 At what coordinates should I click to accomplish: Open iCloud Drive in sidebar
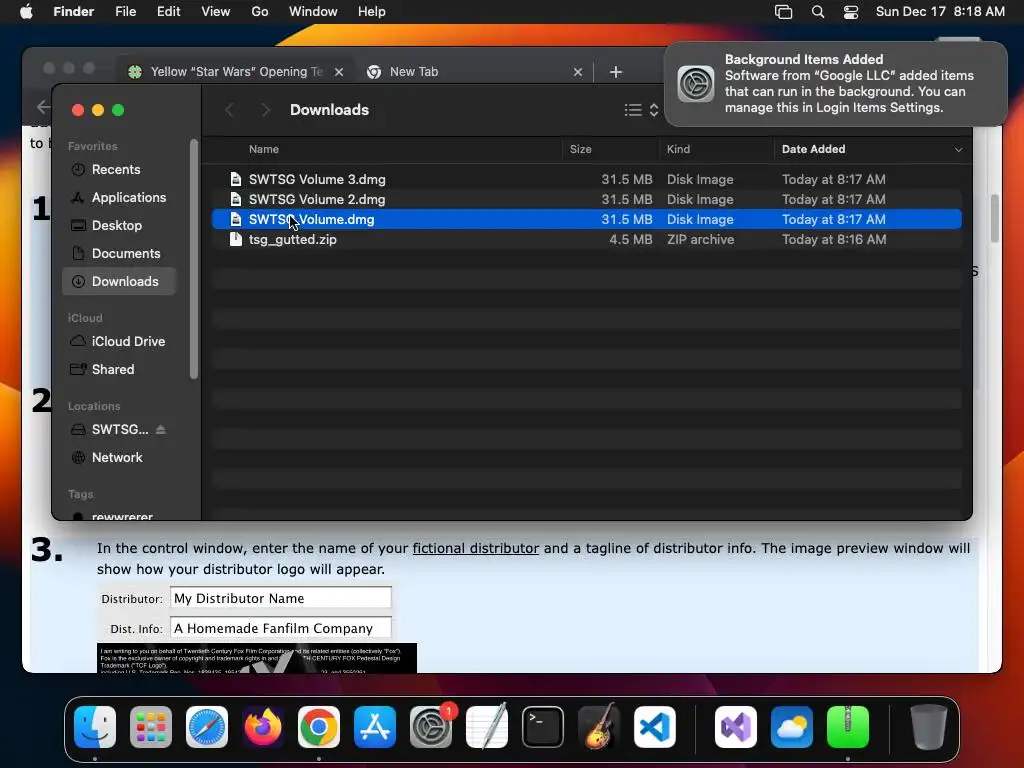(x=119, y=342)
